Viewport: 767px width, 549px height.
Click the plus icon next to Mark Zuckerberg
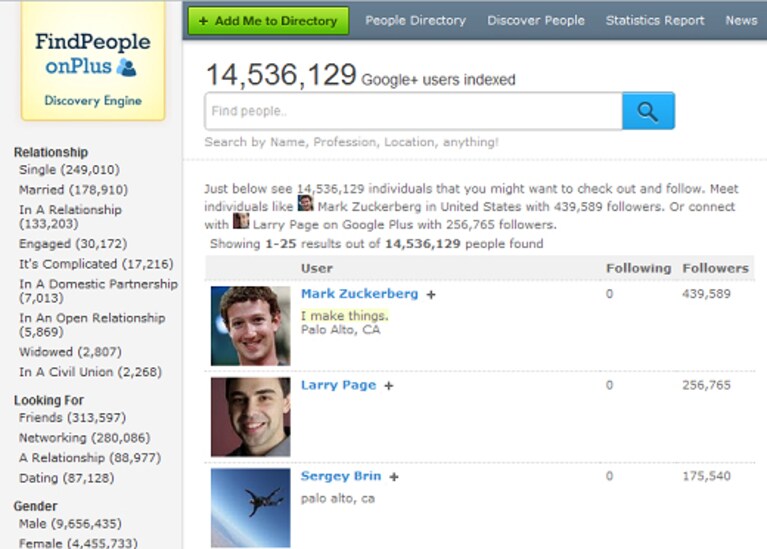[x=430, y=295]
